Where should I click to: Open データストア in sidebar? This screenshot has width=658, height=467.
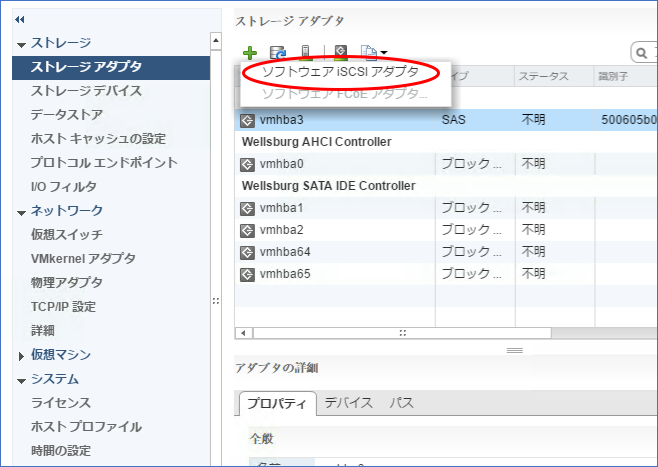pos(67,115)
